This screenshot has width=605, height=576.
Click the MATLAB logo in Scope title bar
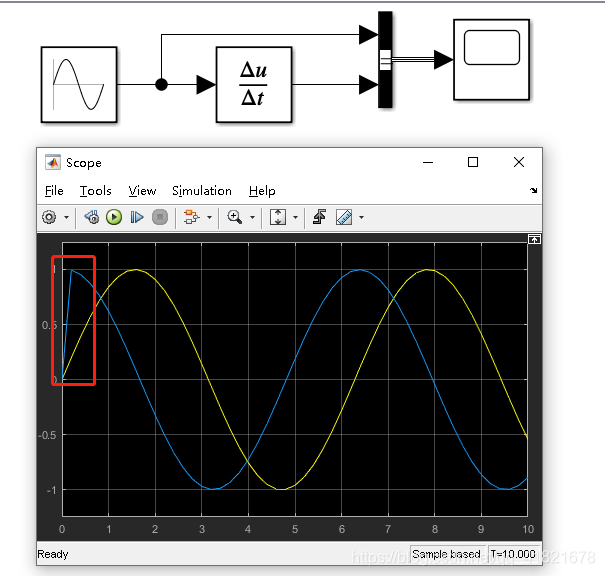(53, 162)
